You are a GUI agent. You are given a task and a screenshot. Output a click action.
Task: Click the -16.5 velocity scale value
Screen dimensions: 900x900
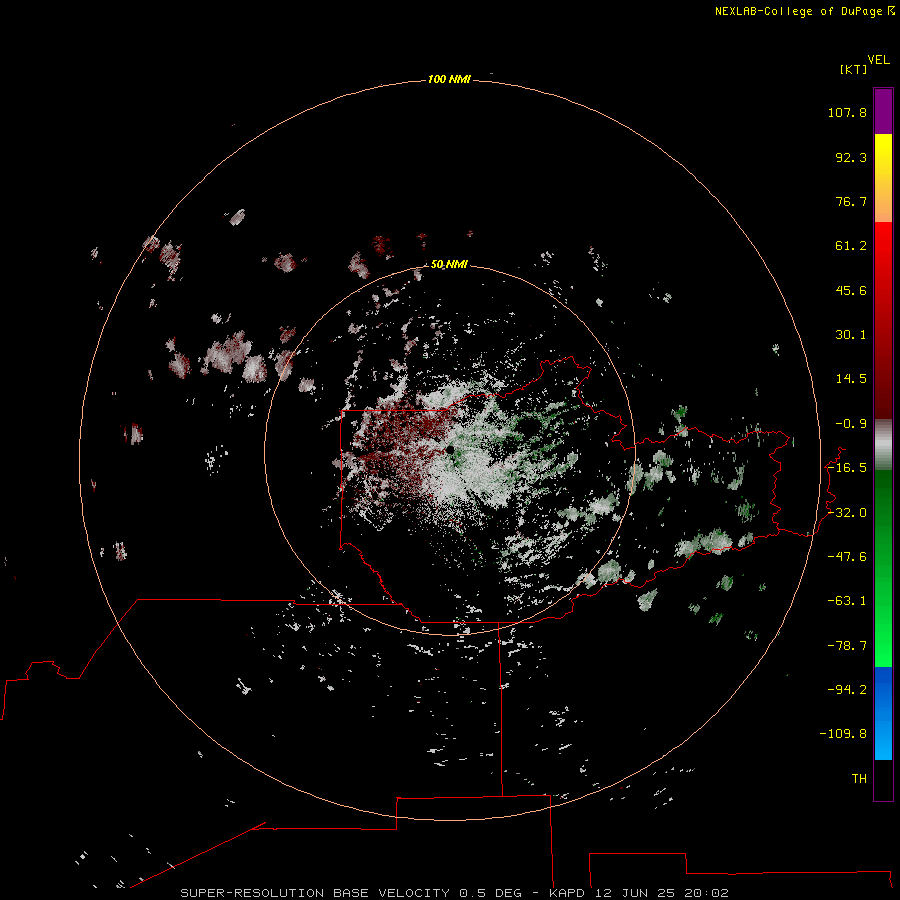pyautogui.click(x=847, y=468)
